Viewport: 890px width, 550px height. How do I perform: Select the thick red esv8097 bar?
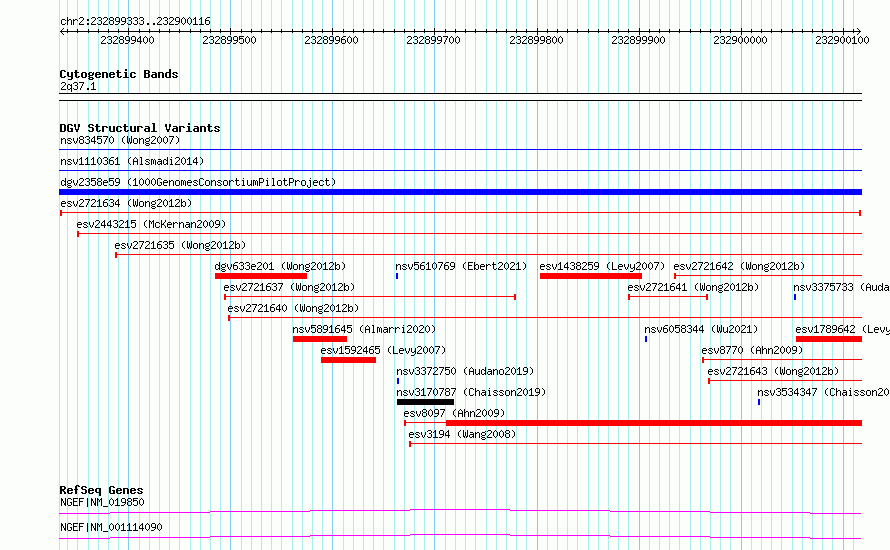[654, 423]
